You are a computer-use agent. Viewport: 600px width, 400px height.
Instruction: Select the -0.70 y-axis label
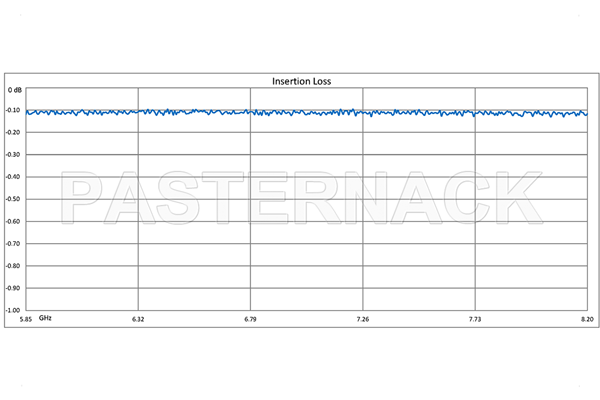pyautogui.click(x=13, y=244)
